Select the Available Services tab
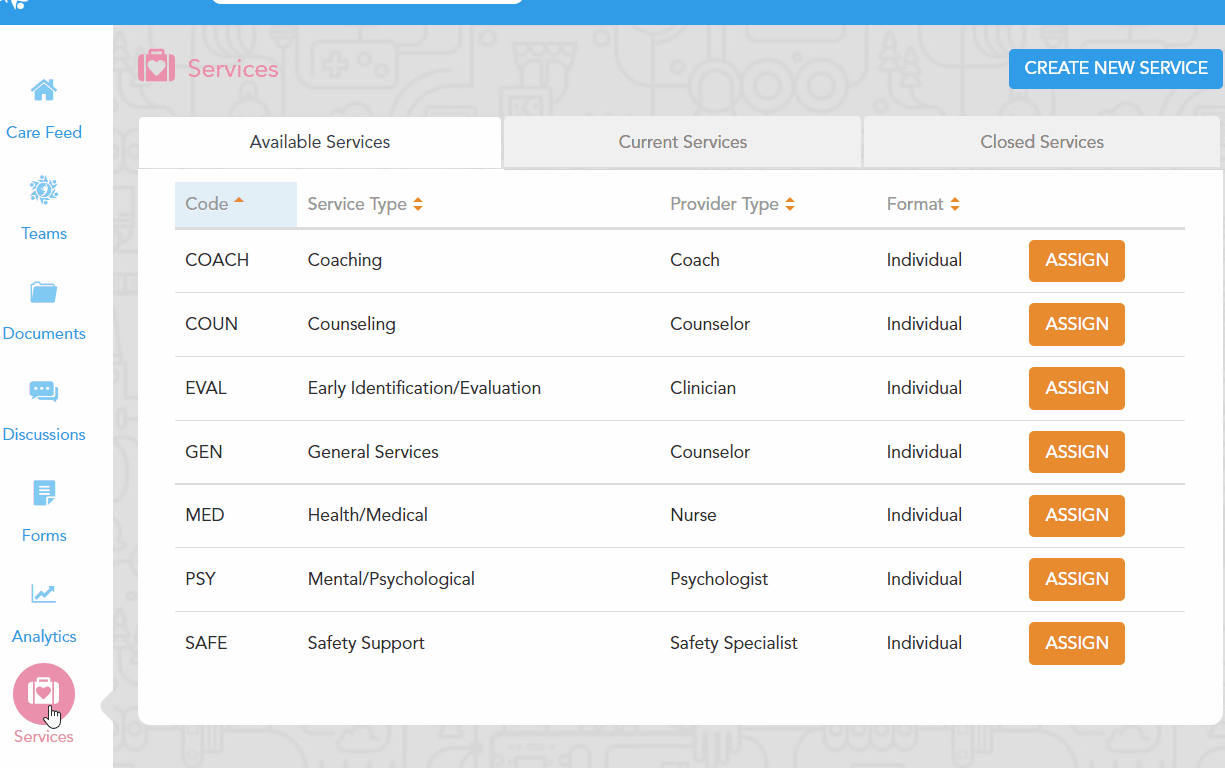The image size is (1225, 768). coord(320,142)
